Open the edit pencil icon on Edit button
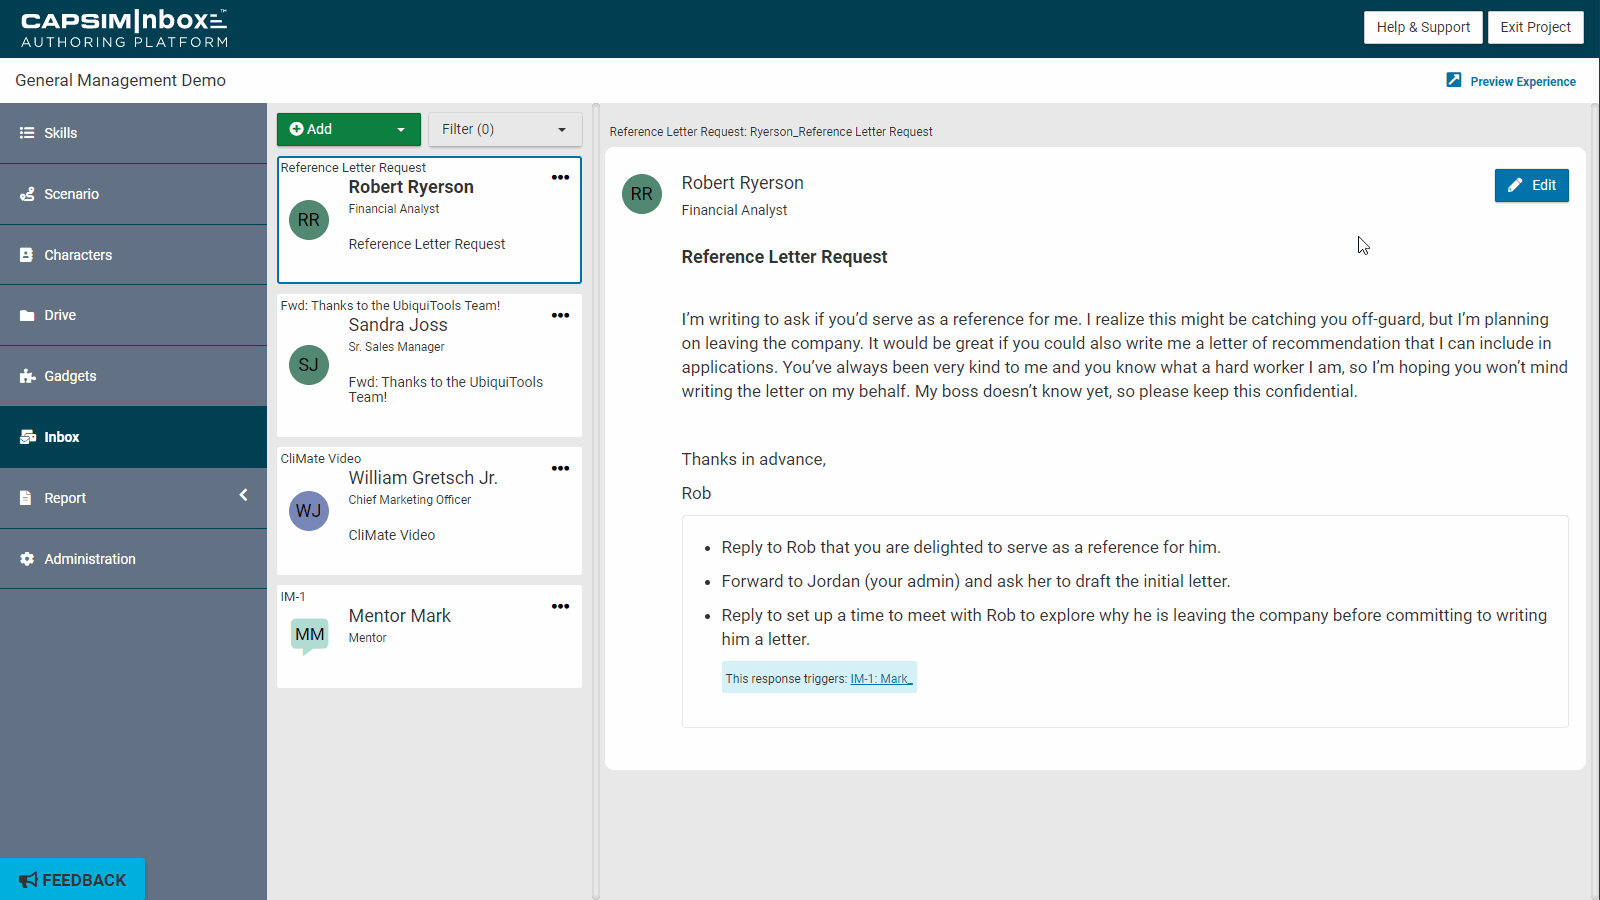Screen dimensions: 1600x900 tap(1517, 185)
